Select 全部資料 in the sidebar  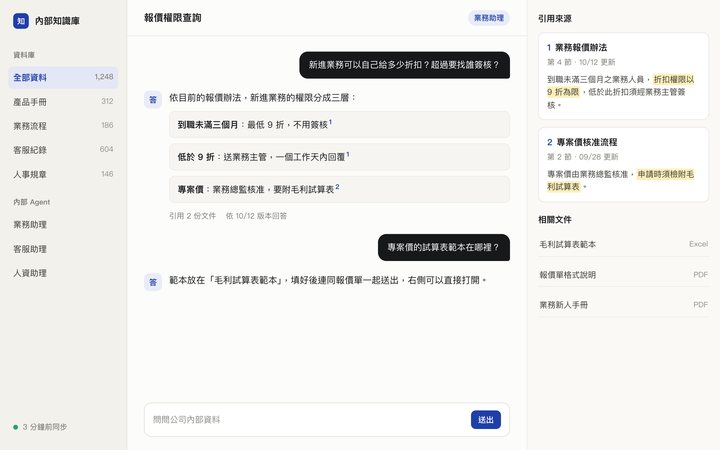tap(63, 77)
